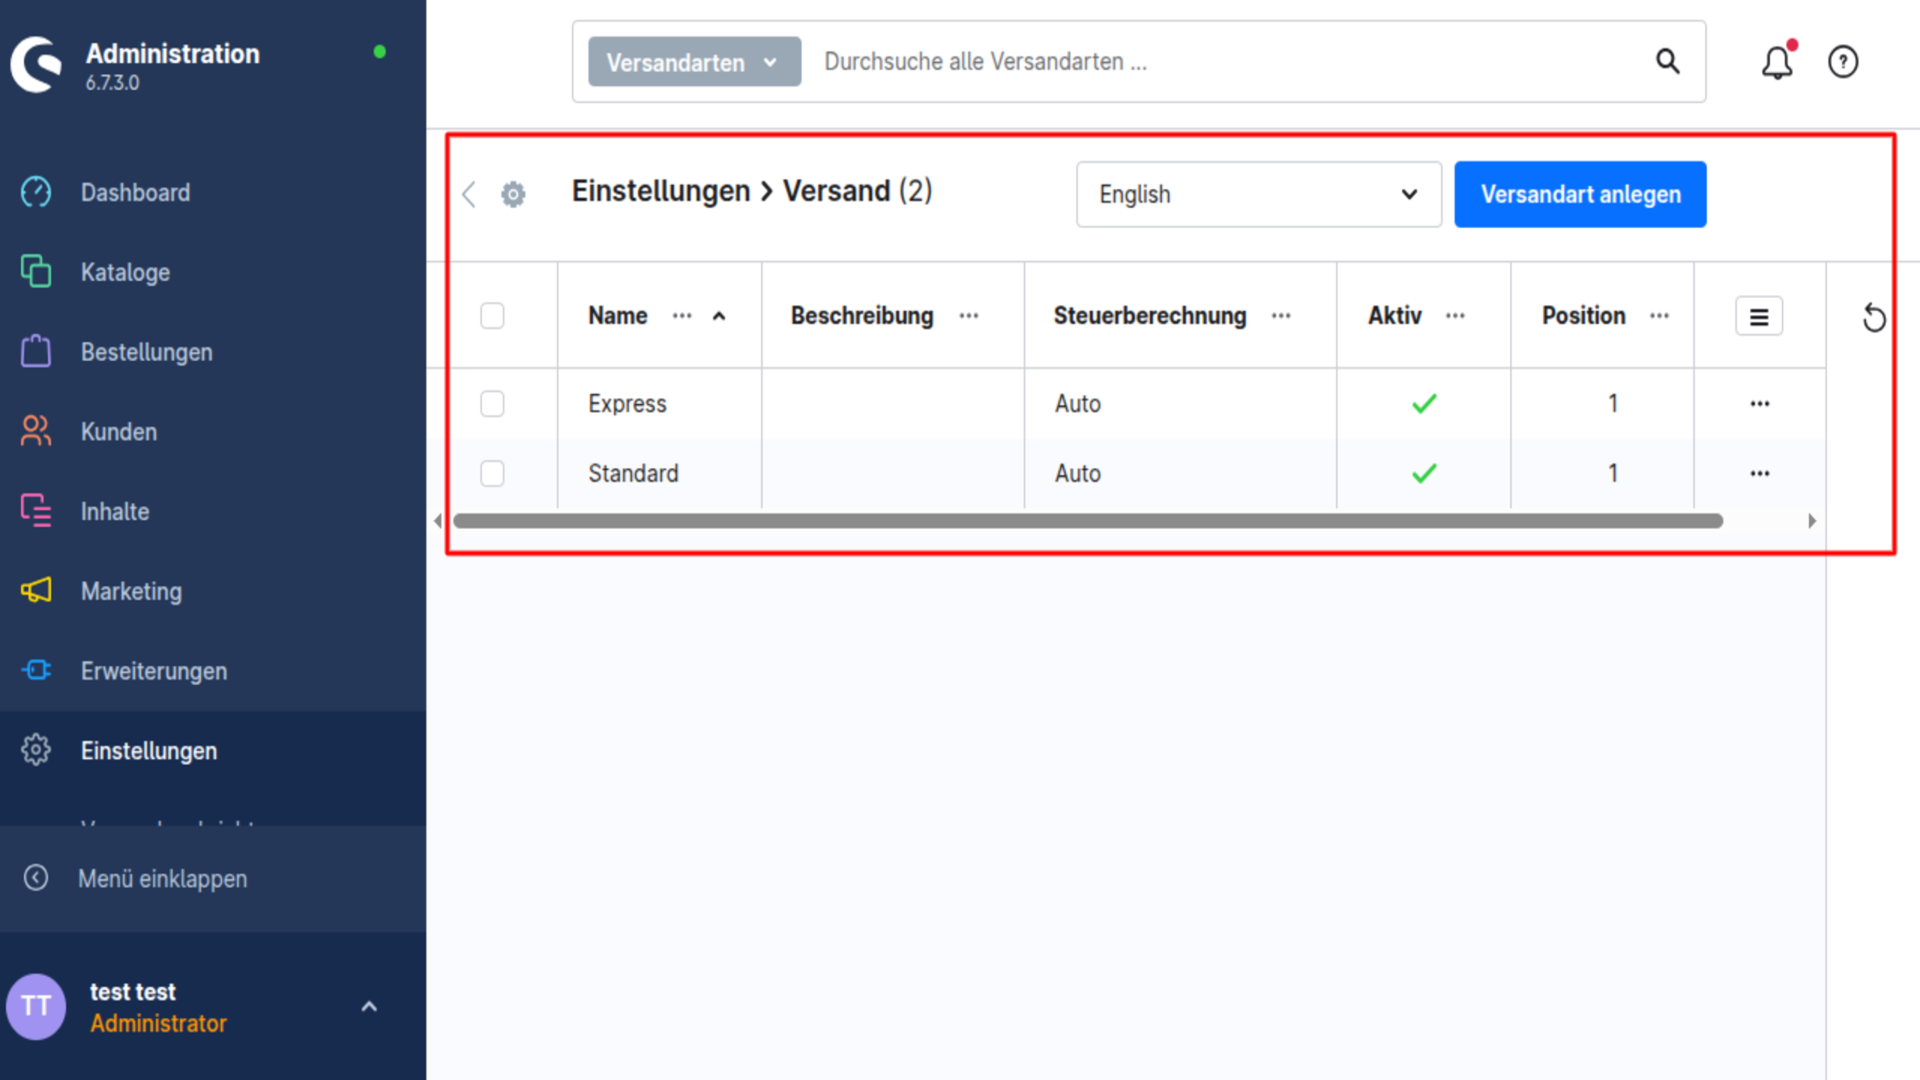
Task: Sort by Beschreibung column header
Action: click(x=862, y=316)
